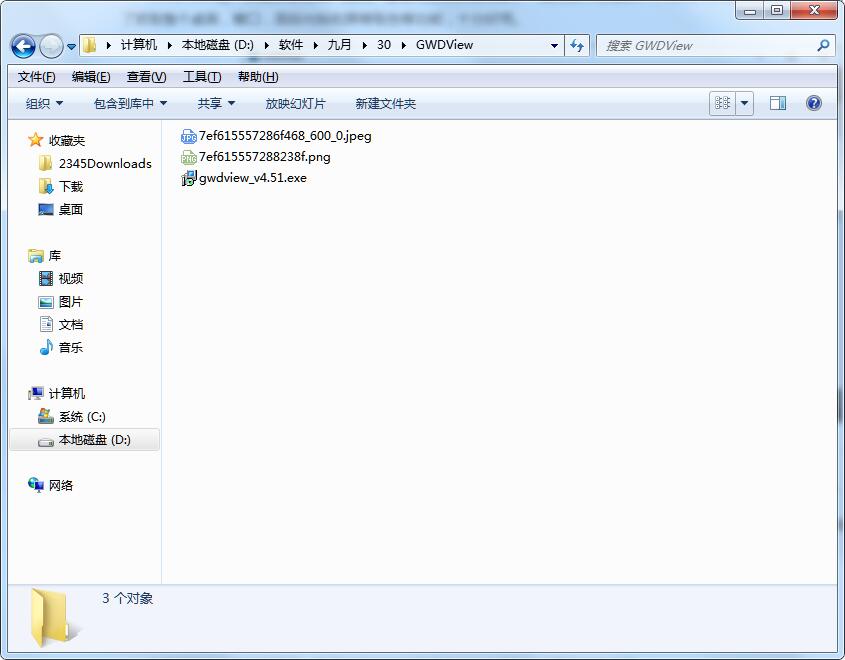
Task: Select the 7ef615557288238f.png file icon
Action: [x=188, y=157]
